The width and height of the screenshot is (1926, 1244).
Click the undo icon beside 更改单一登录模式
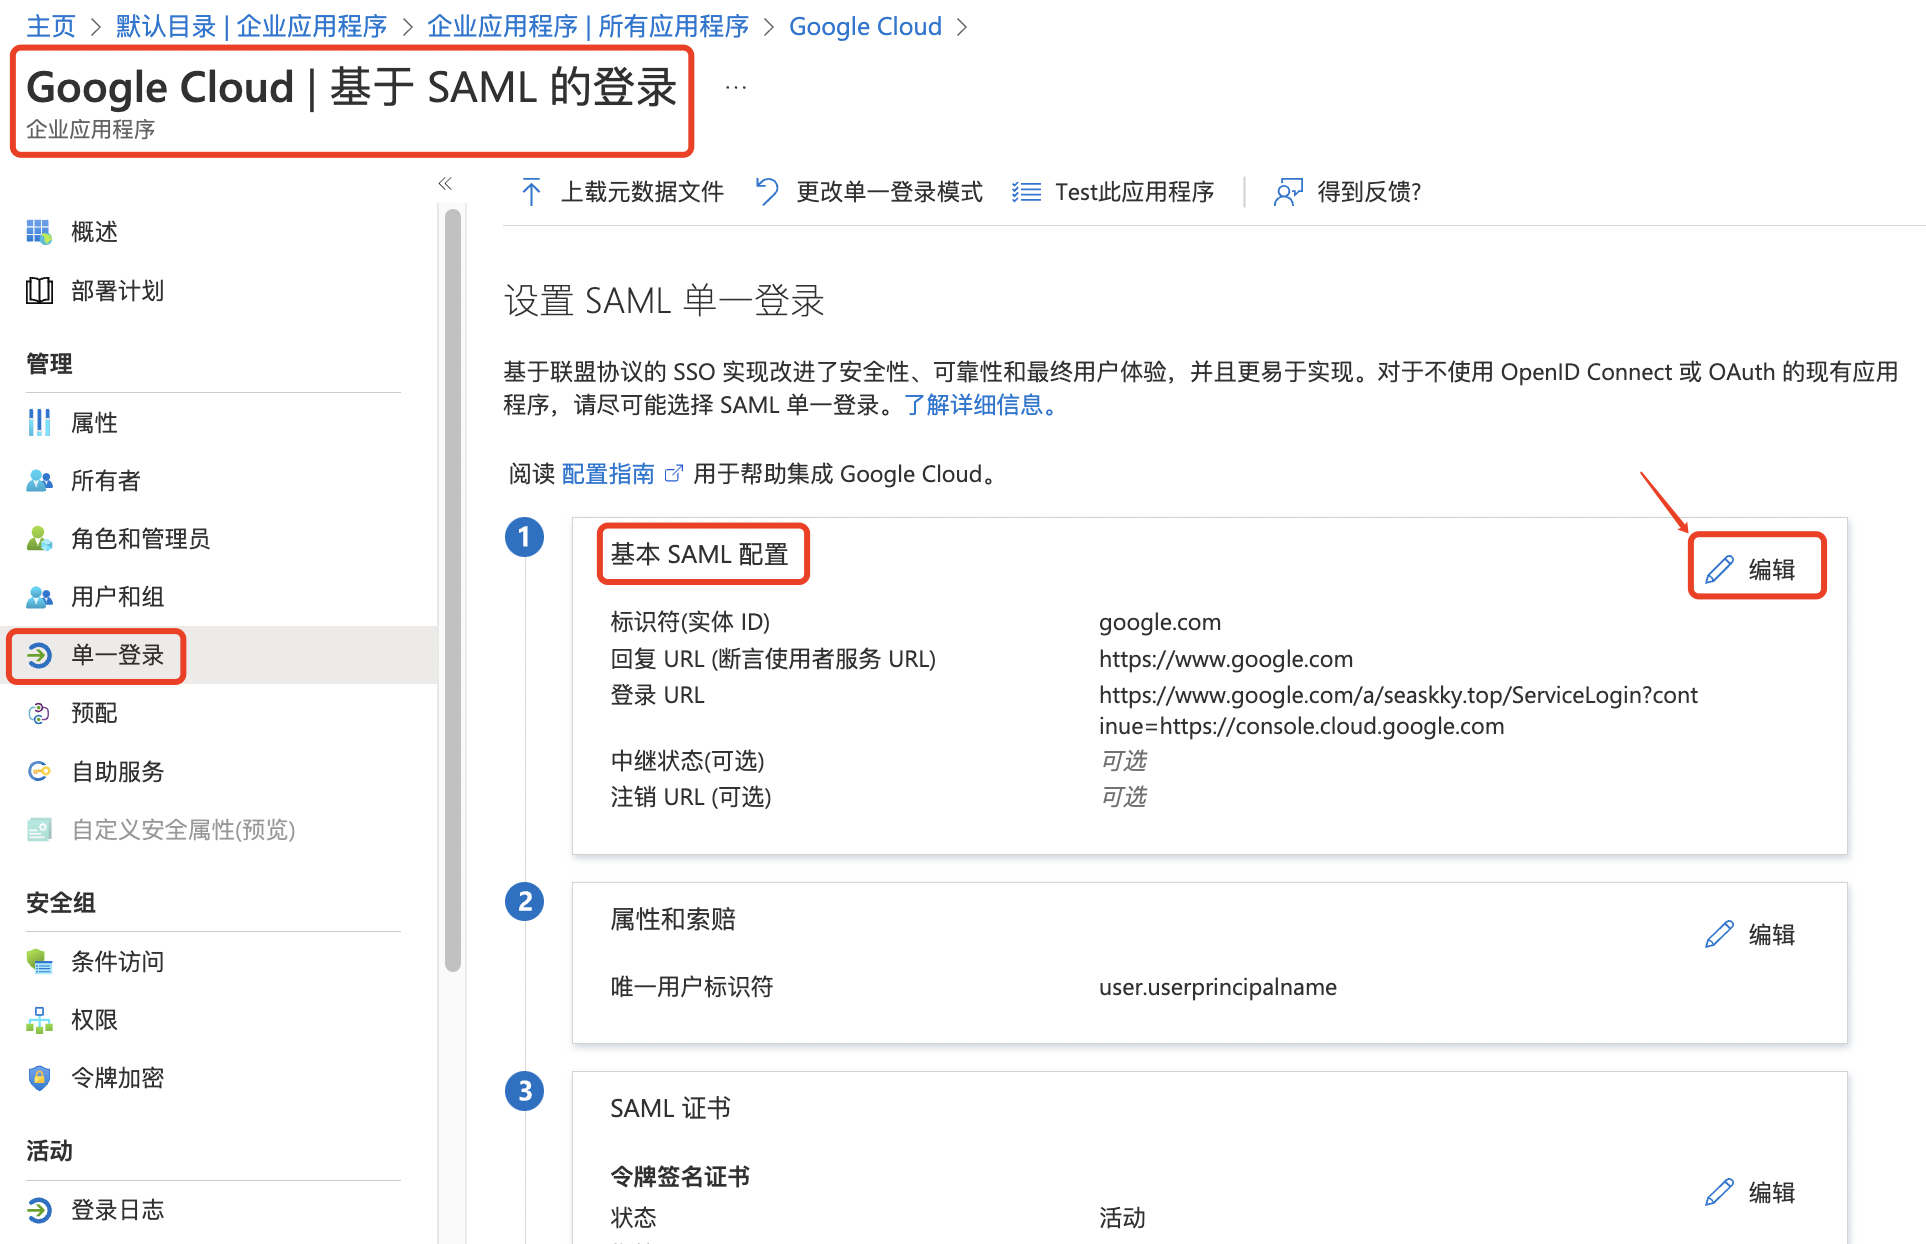767,191
